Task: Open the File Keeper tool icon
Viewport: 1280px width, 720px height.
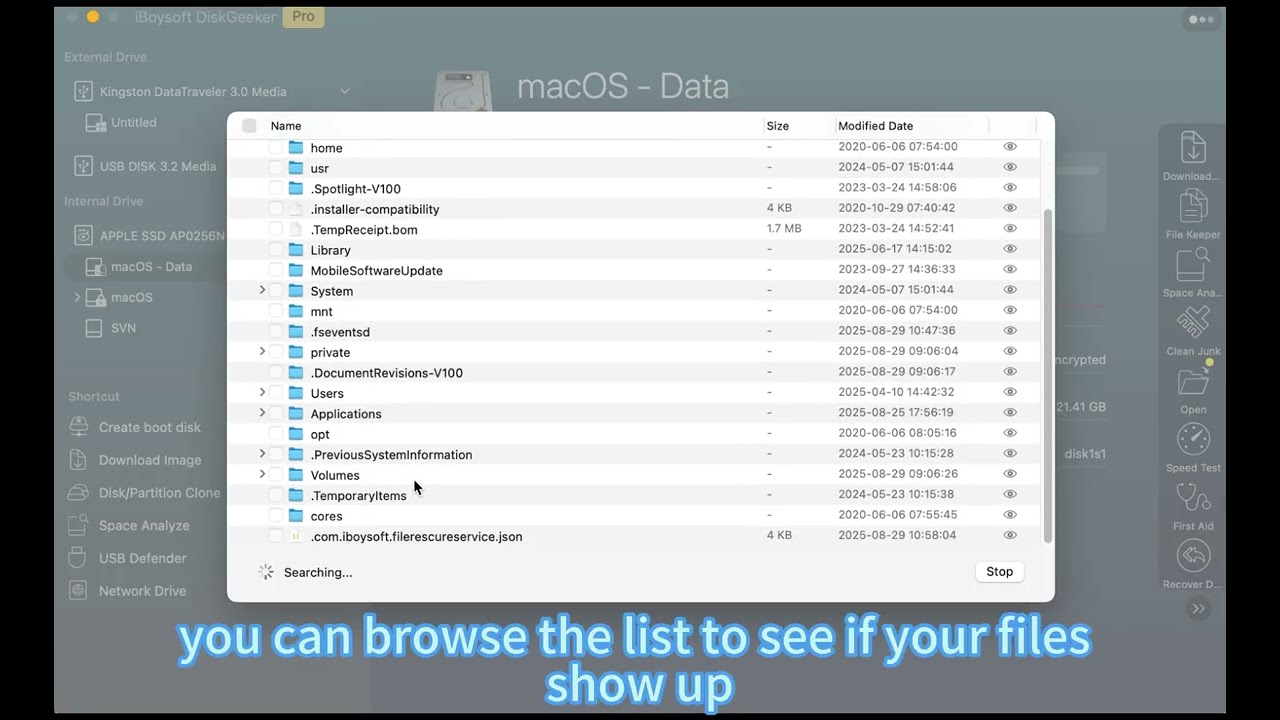Action: 1192,205
